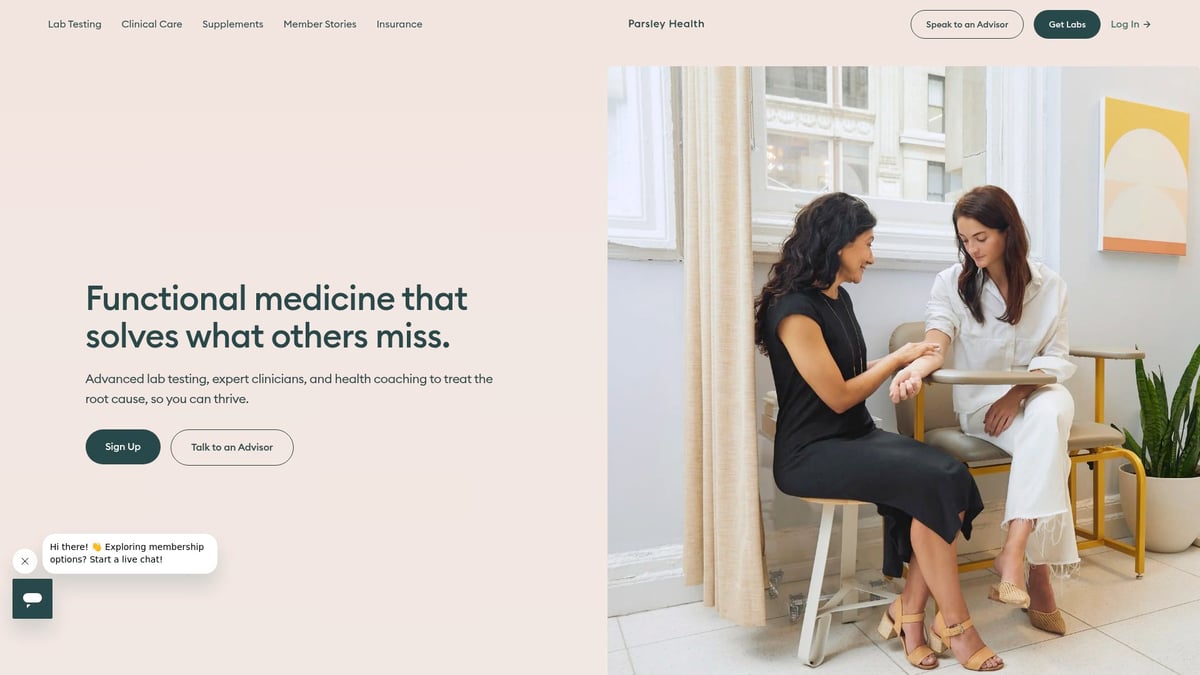1200x675 pixels.
Task: Open the Clinical Care menu
Action: click(152, 24)
